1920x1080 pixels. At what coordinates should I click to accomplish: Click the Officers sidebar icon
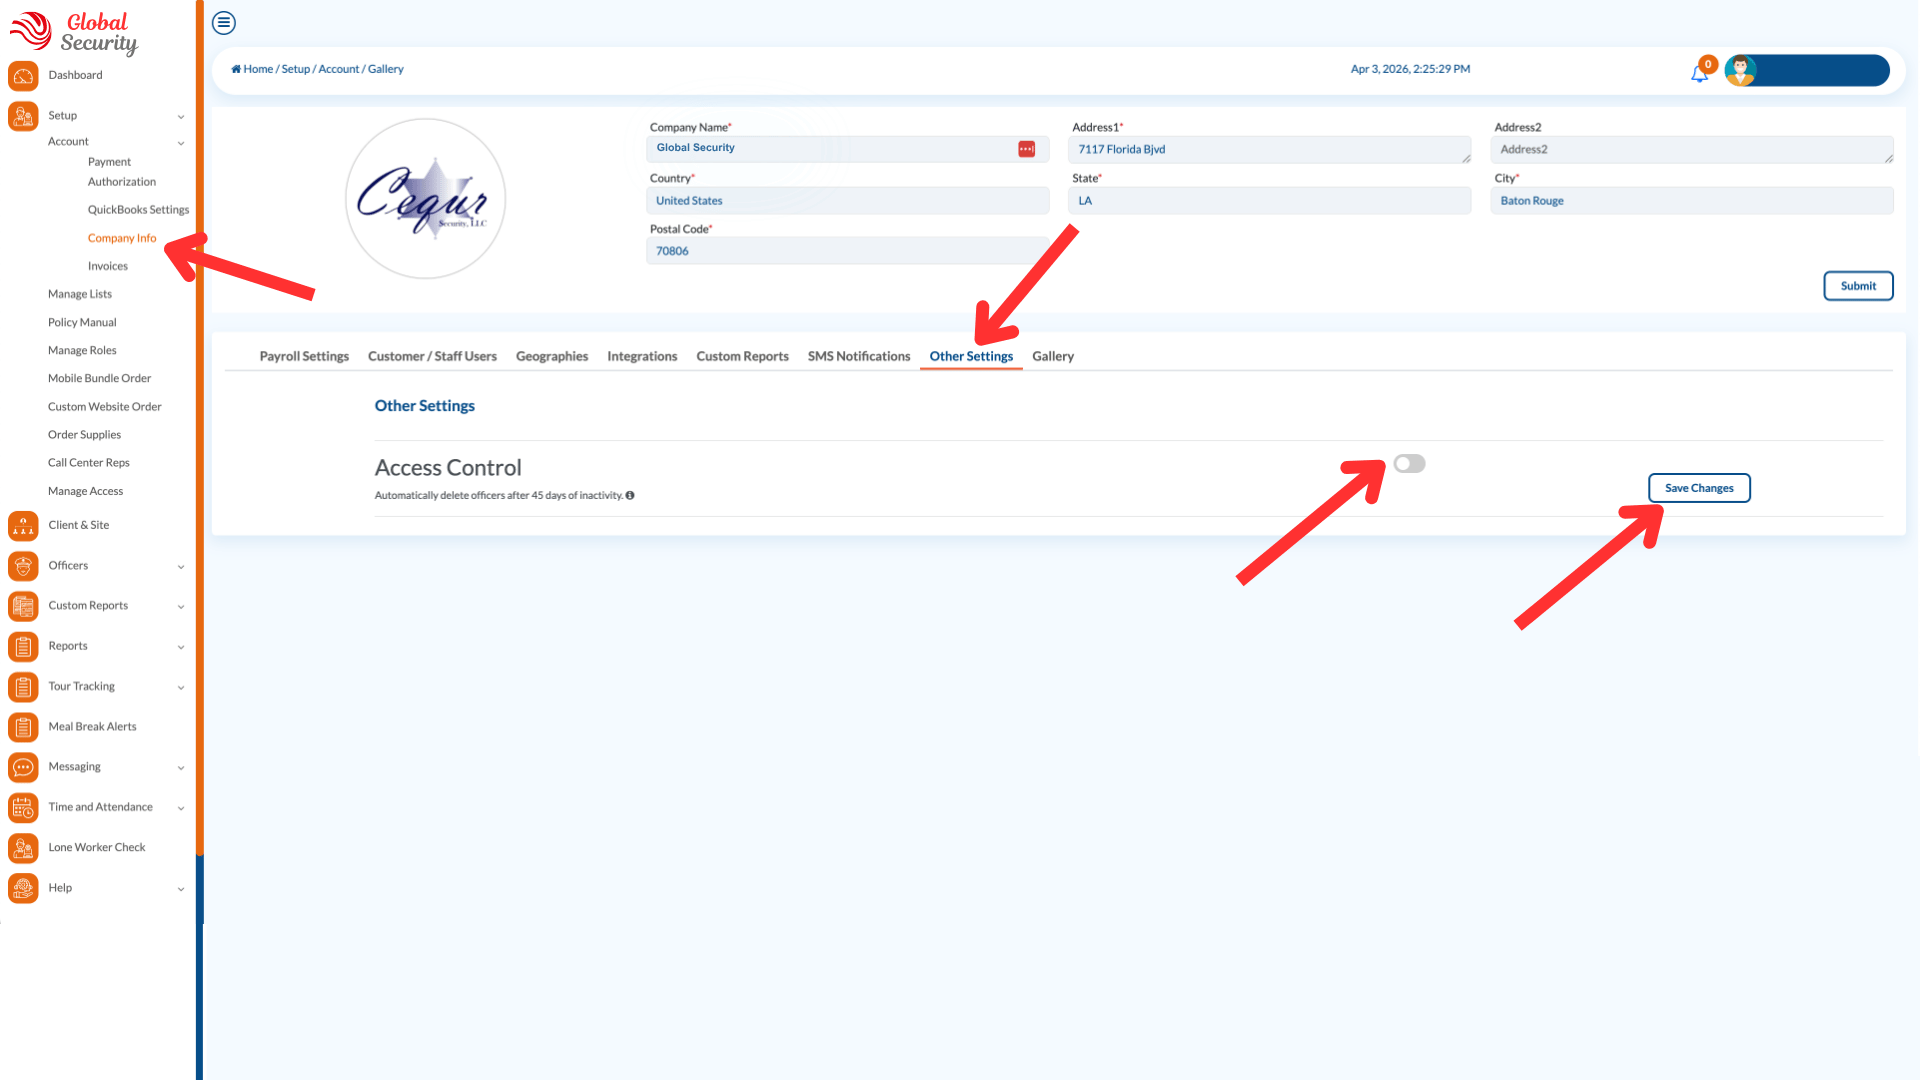pos(23,566)
